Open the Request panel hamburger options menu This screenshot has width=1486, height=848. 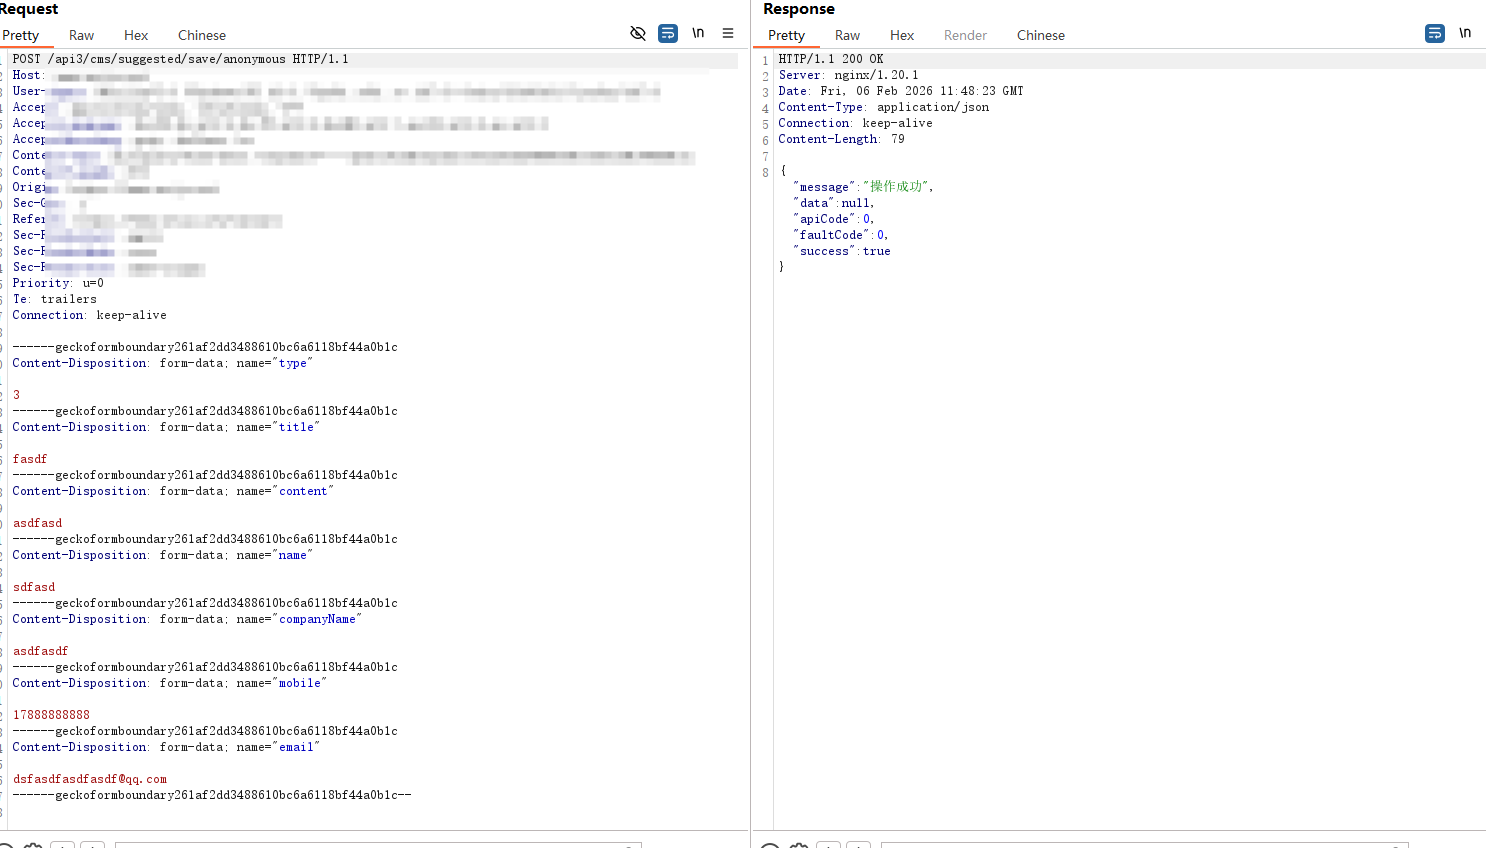728,33
